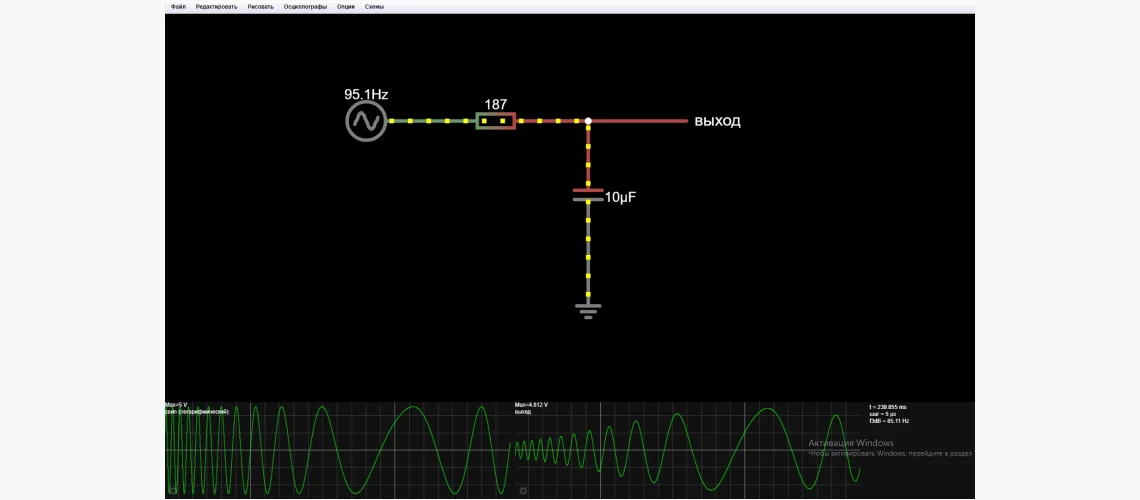Open the Опции menu
The width and height of the screenshot is (1140, 500).
tap(345, 6)
